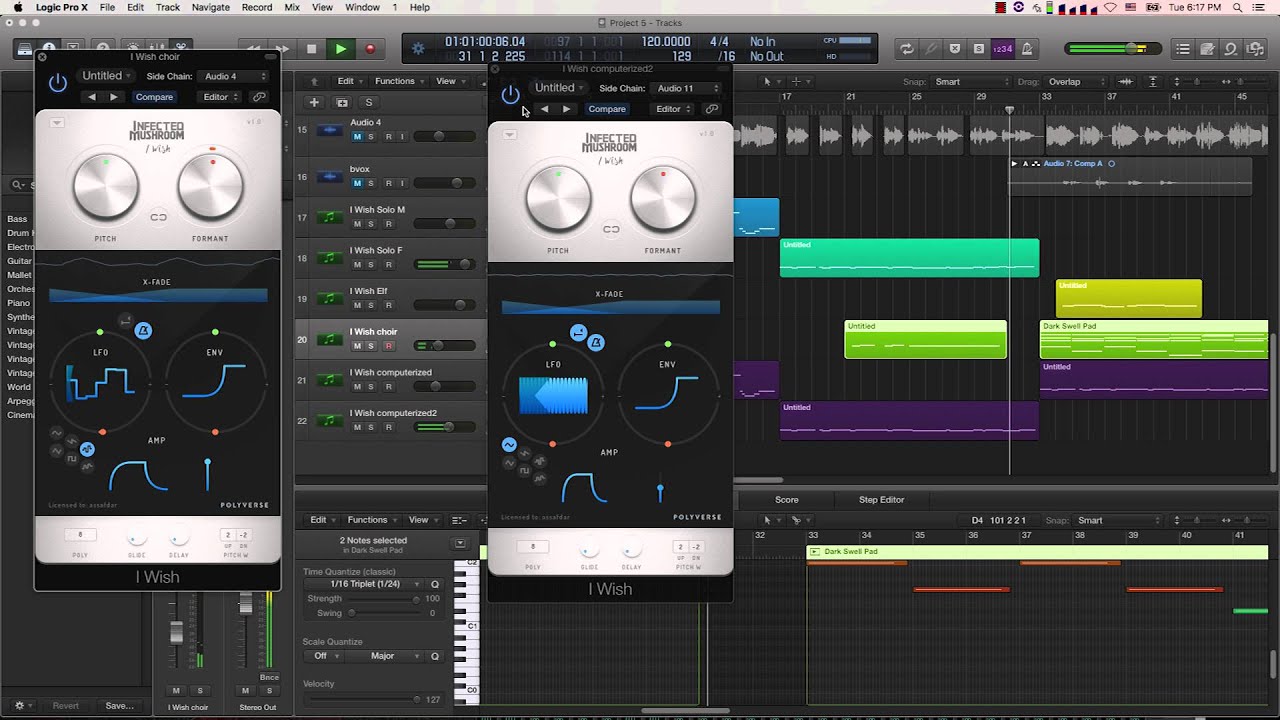Open the File menu
This screenshot has width=1280, height=720.
click(107, 7)
